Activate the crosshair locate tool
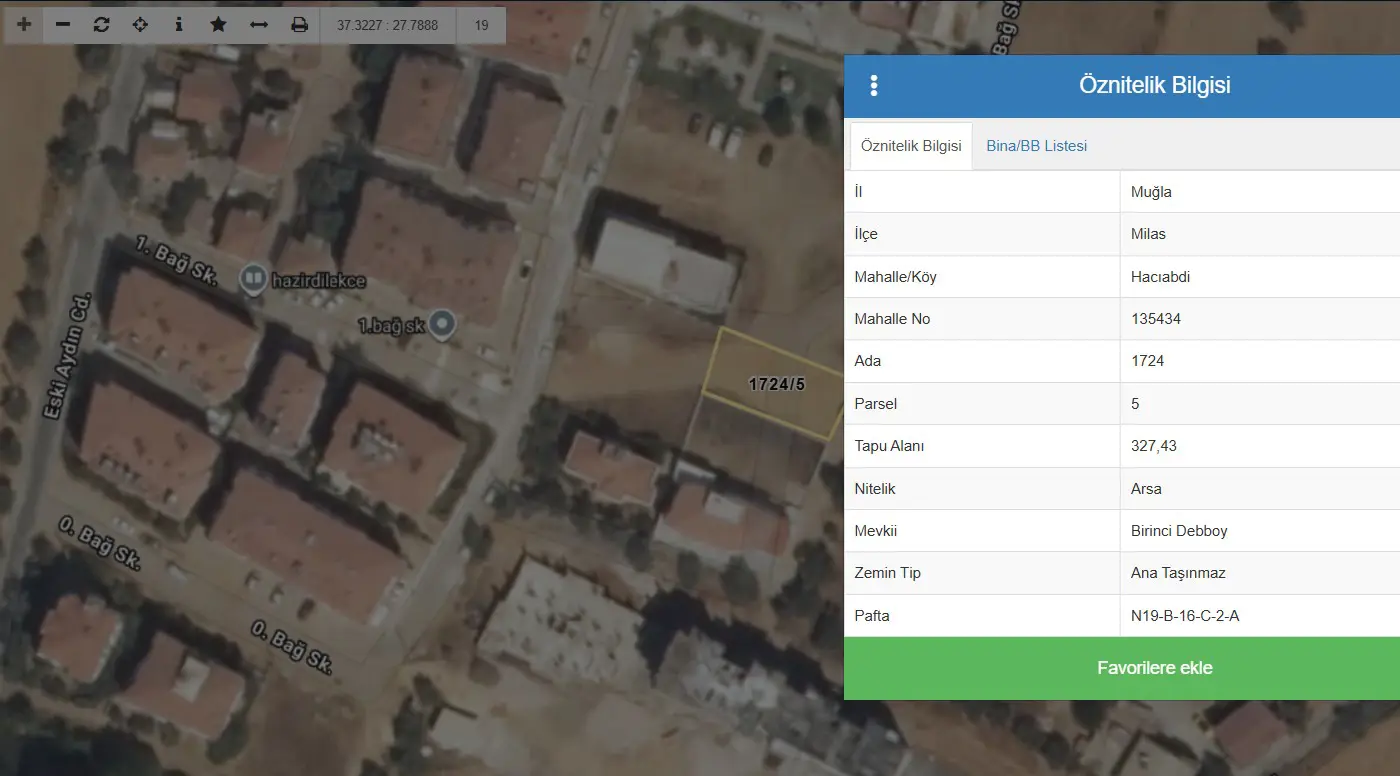The height and width of the screenshot is (776, 1400). click(x=141, y=25)
